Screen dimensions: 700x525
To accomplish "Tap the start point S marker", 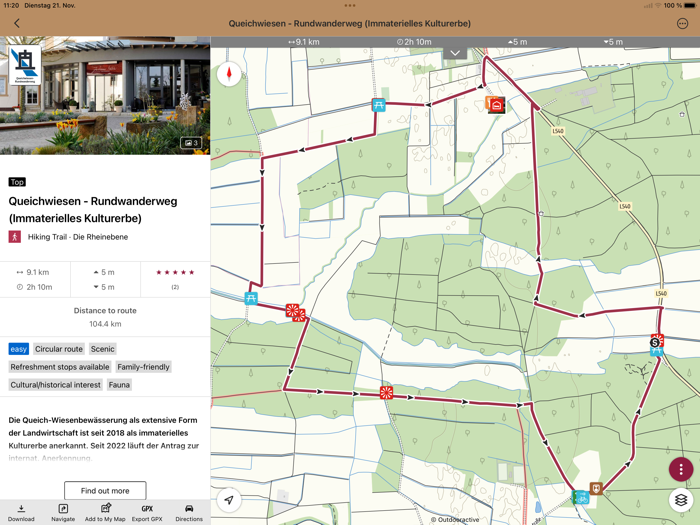I will [x=655, y=342].
